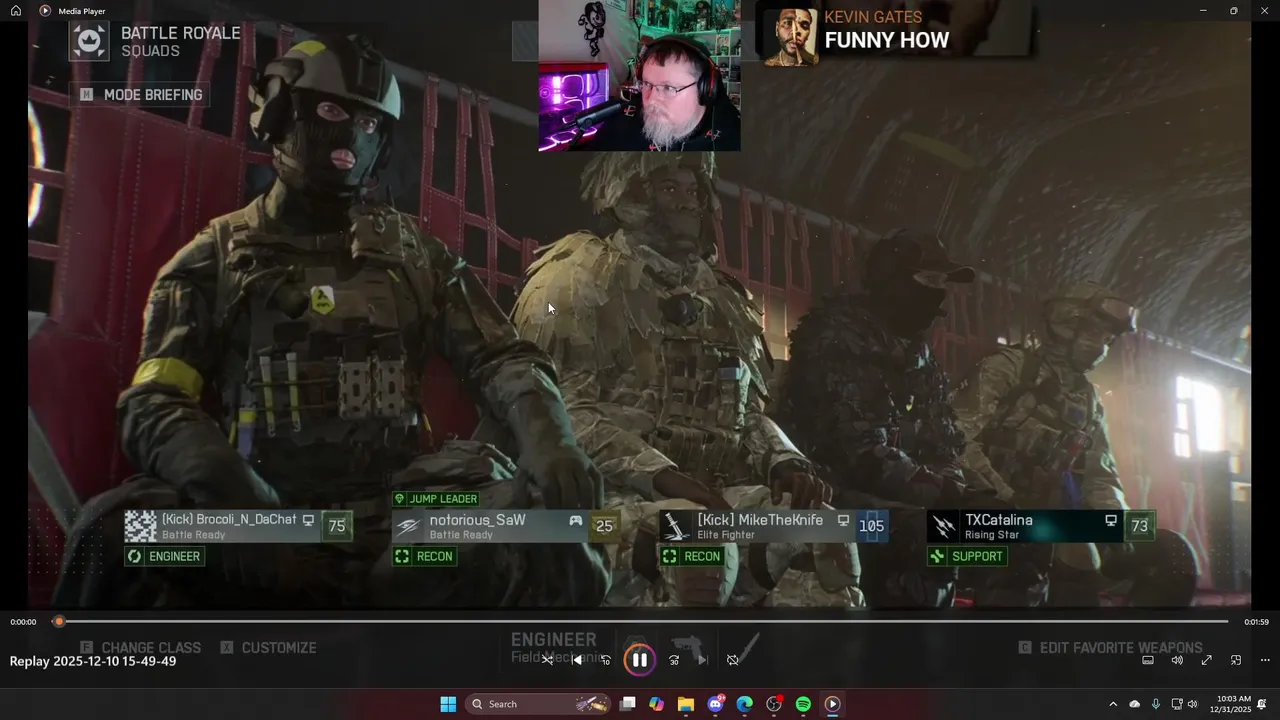
Task: Pause the replay video
Action: pos(640,660)
